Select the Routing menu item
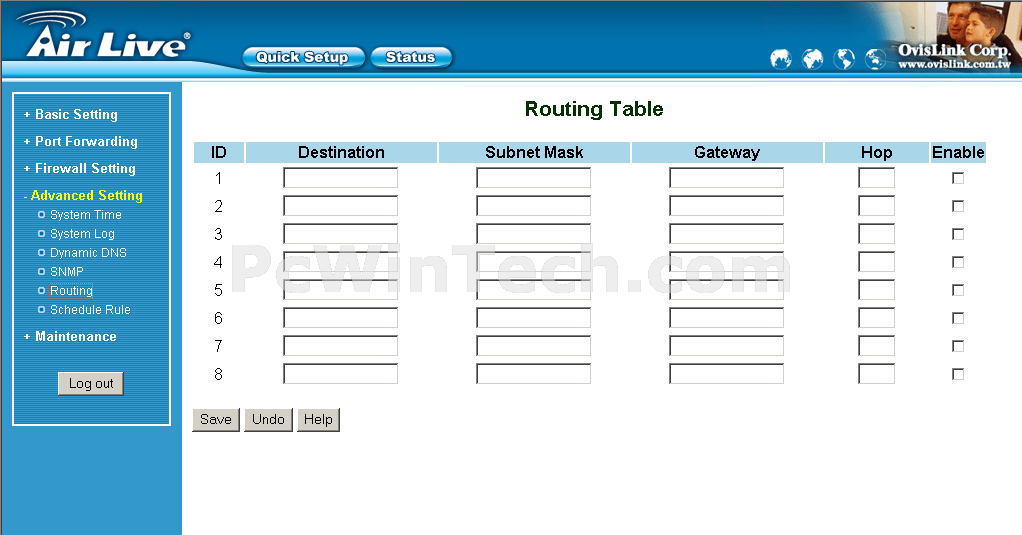This screenshot has width=1022, height=535. tap(71, 290)
